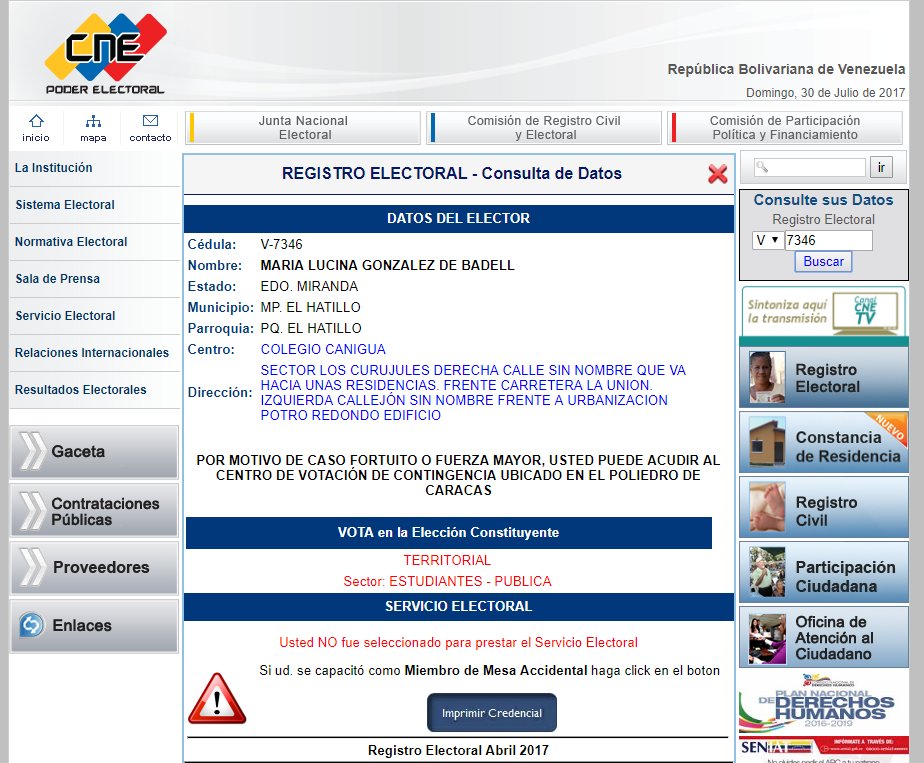
Task: Click the cédula number input field
Action: tap(829, 240)
